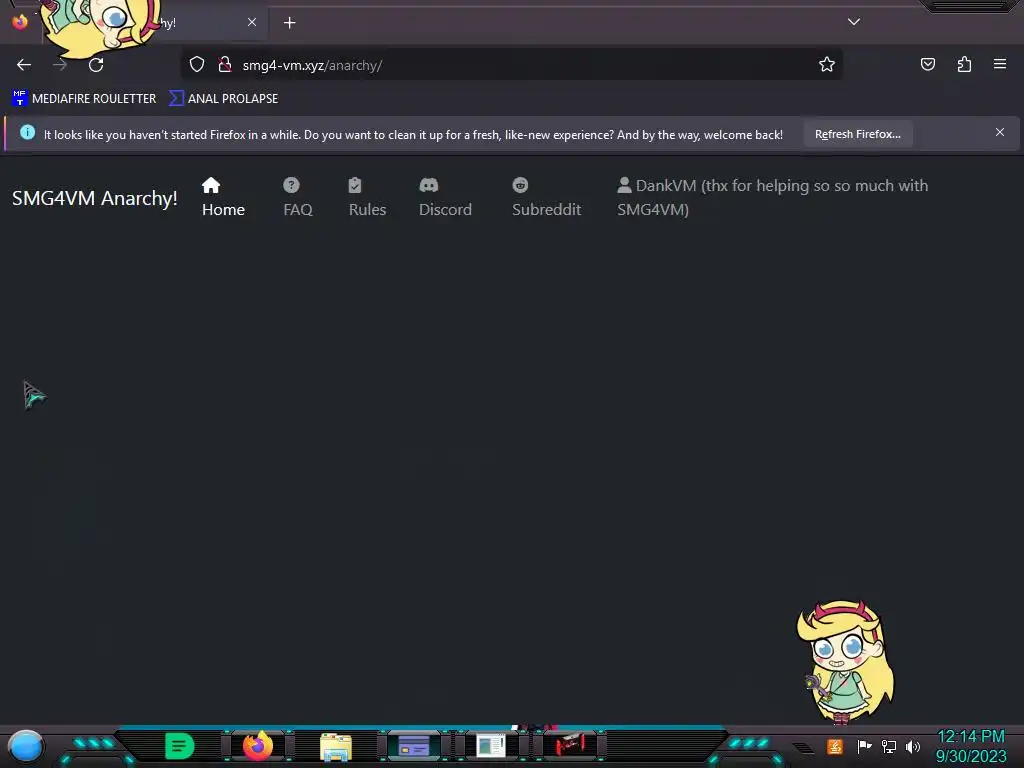Screen dimensions: 1024x768
Task: Open File Explorer from the taskbar
Action: [336, 747]
